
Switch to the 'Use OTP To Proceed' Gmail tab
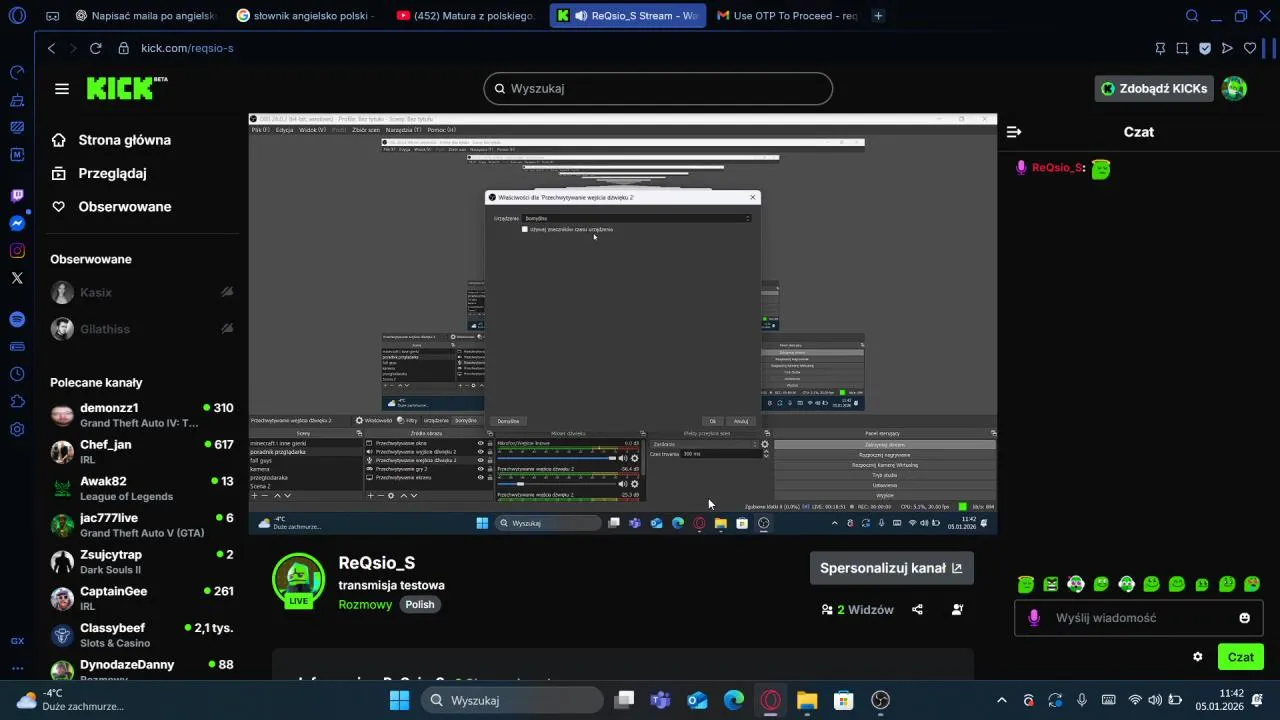pyautogui.click(x=787, y=16)
